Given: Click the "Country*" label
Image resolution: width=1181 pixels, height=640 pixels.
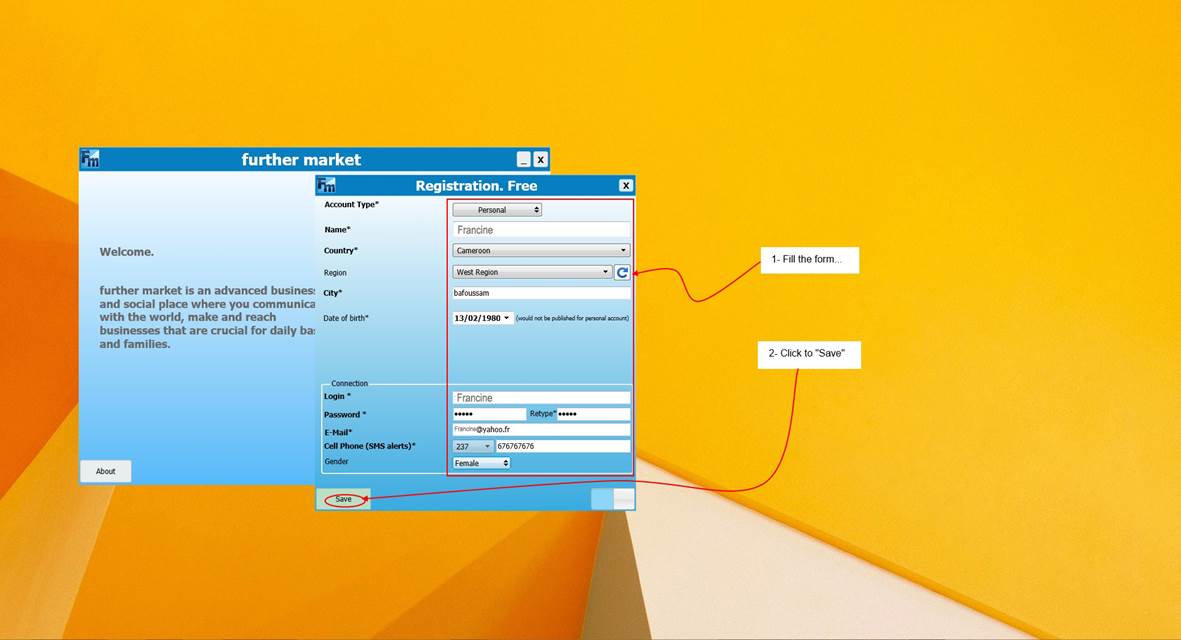Looking at the screenshot, I should coord(340,251).
